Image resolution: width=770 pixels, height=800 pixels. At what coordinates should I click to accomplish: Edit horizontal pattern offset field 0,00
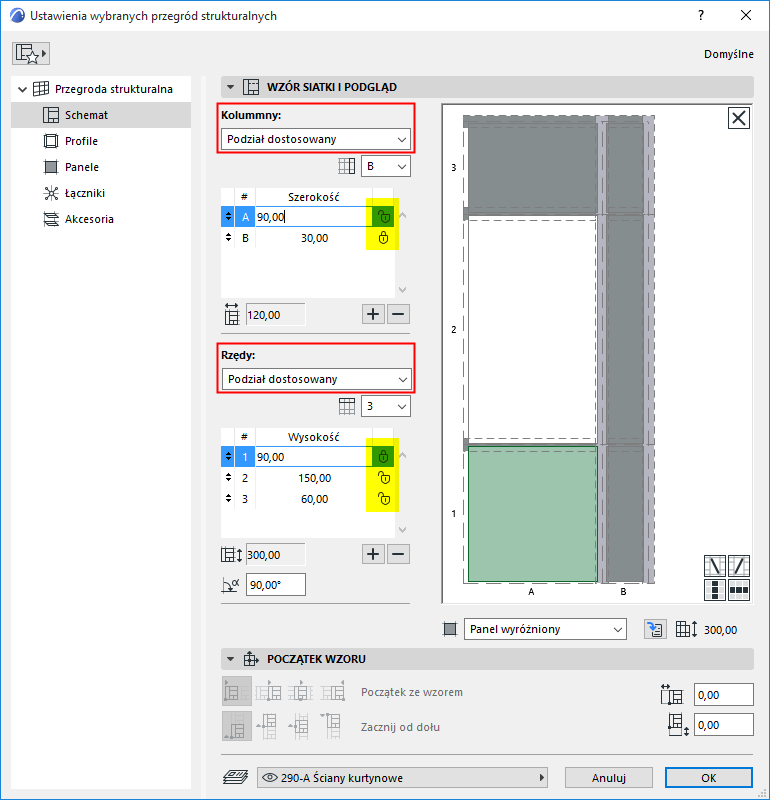point(724,695)
